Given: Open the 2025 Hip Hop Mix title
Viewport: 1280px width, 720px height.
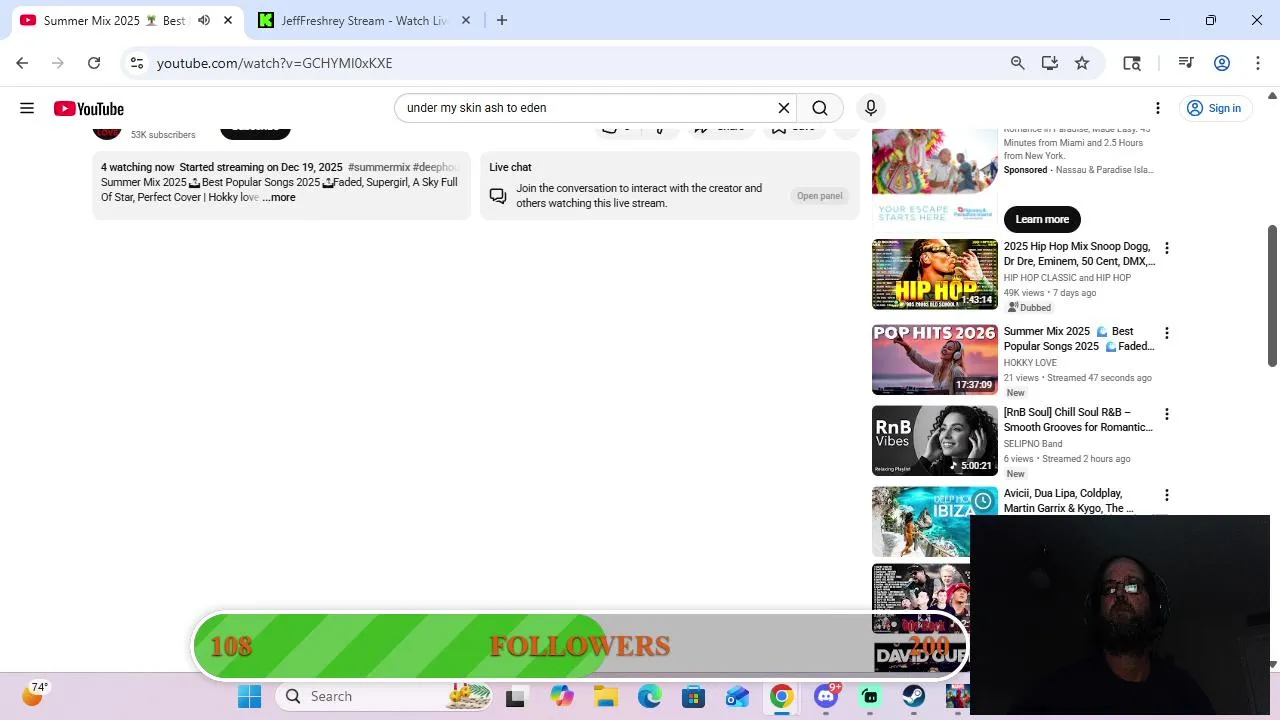Looking at the screenshot, I should 1079,254.
